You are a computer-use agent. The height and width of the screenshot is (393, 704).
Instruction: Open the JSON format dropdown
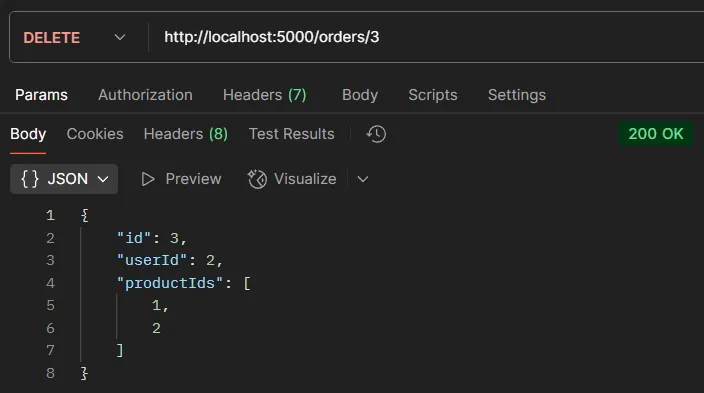pyautogui.click(x=64, y=179)
